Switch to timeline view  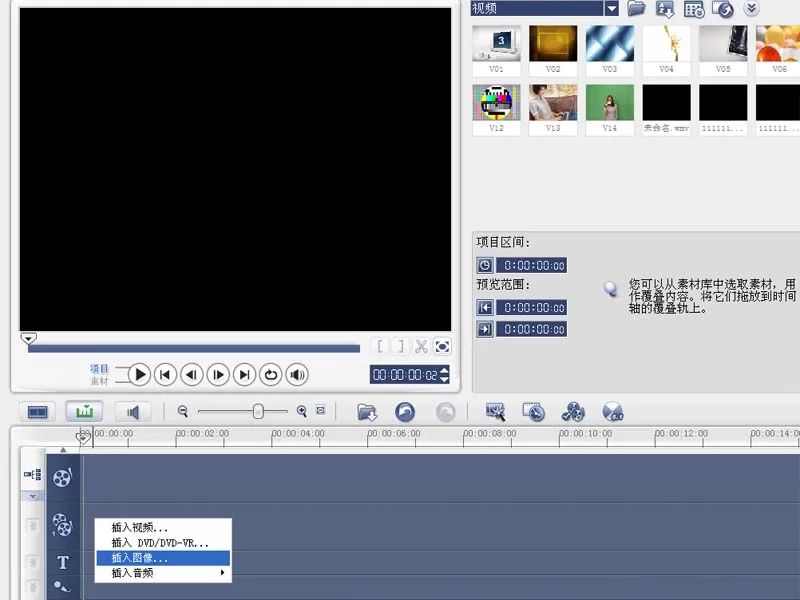click(x=84, y=411)
